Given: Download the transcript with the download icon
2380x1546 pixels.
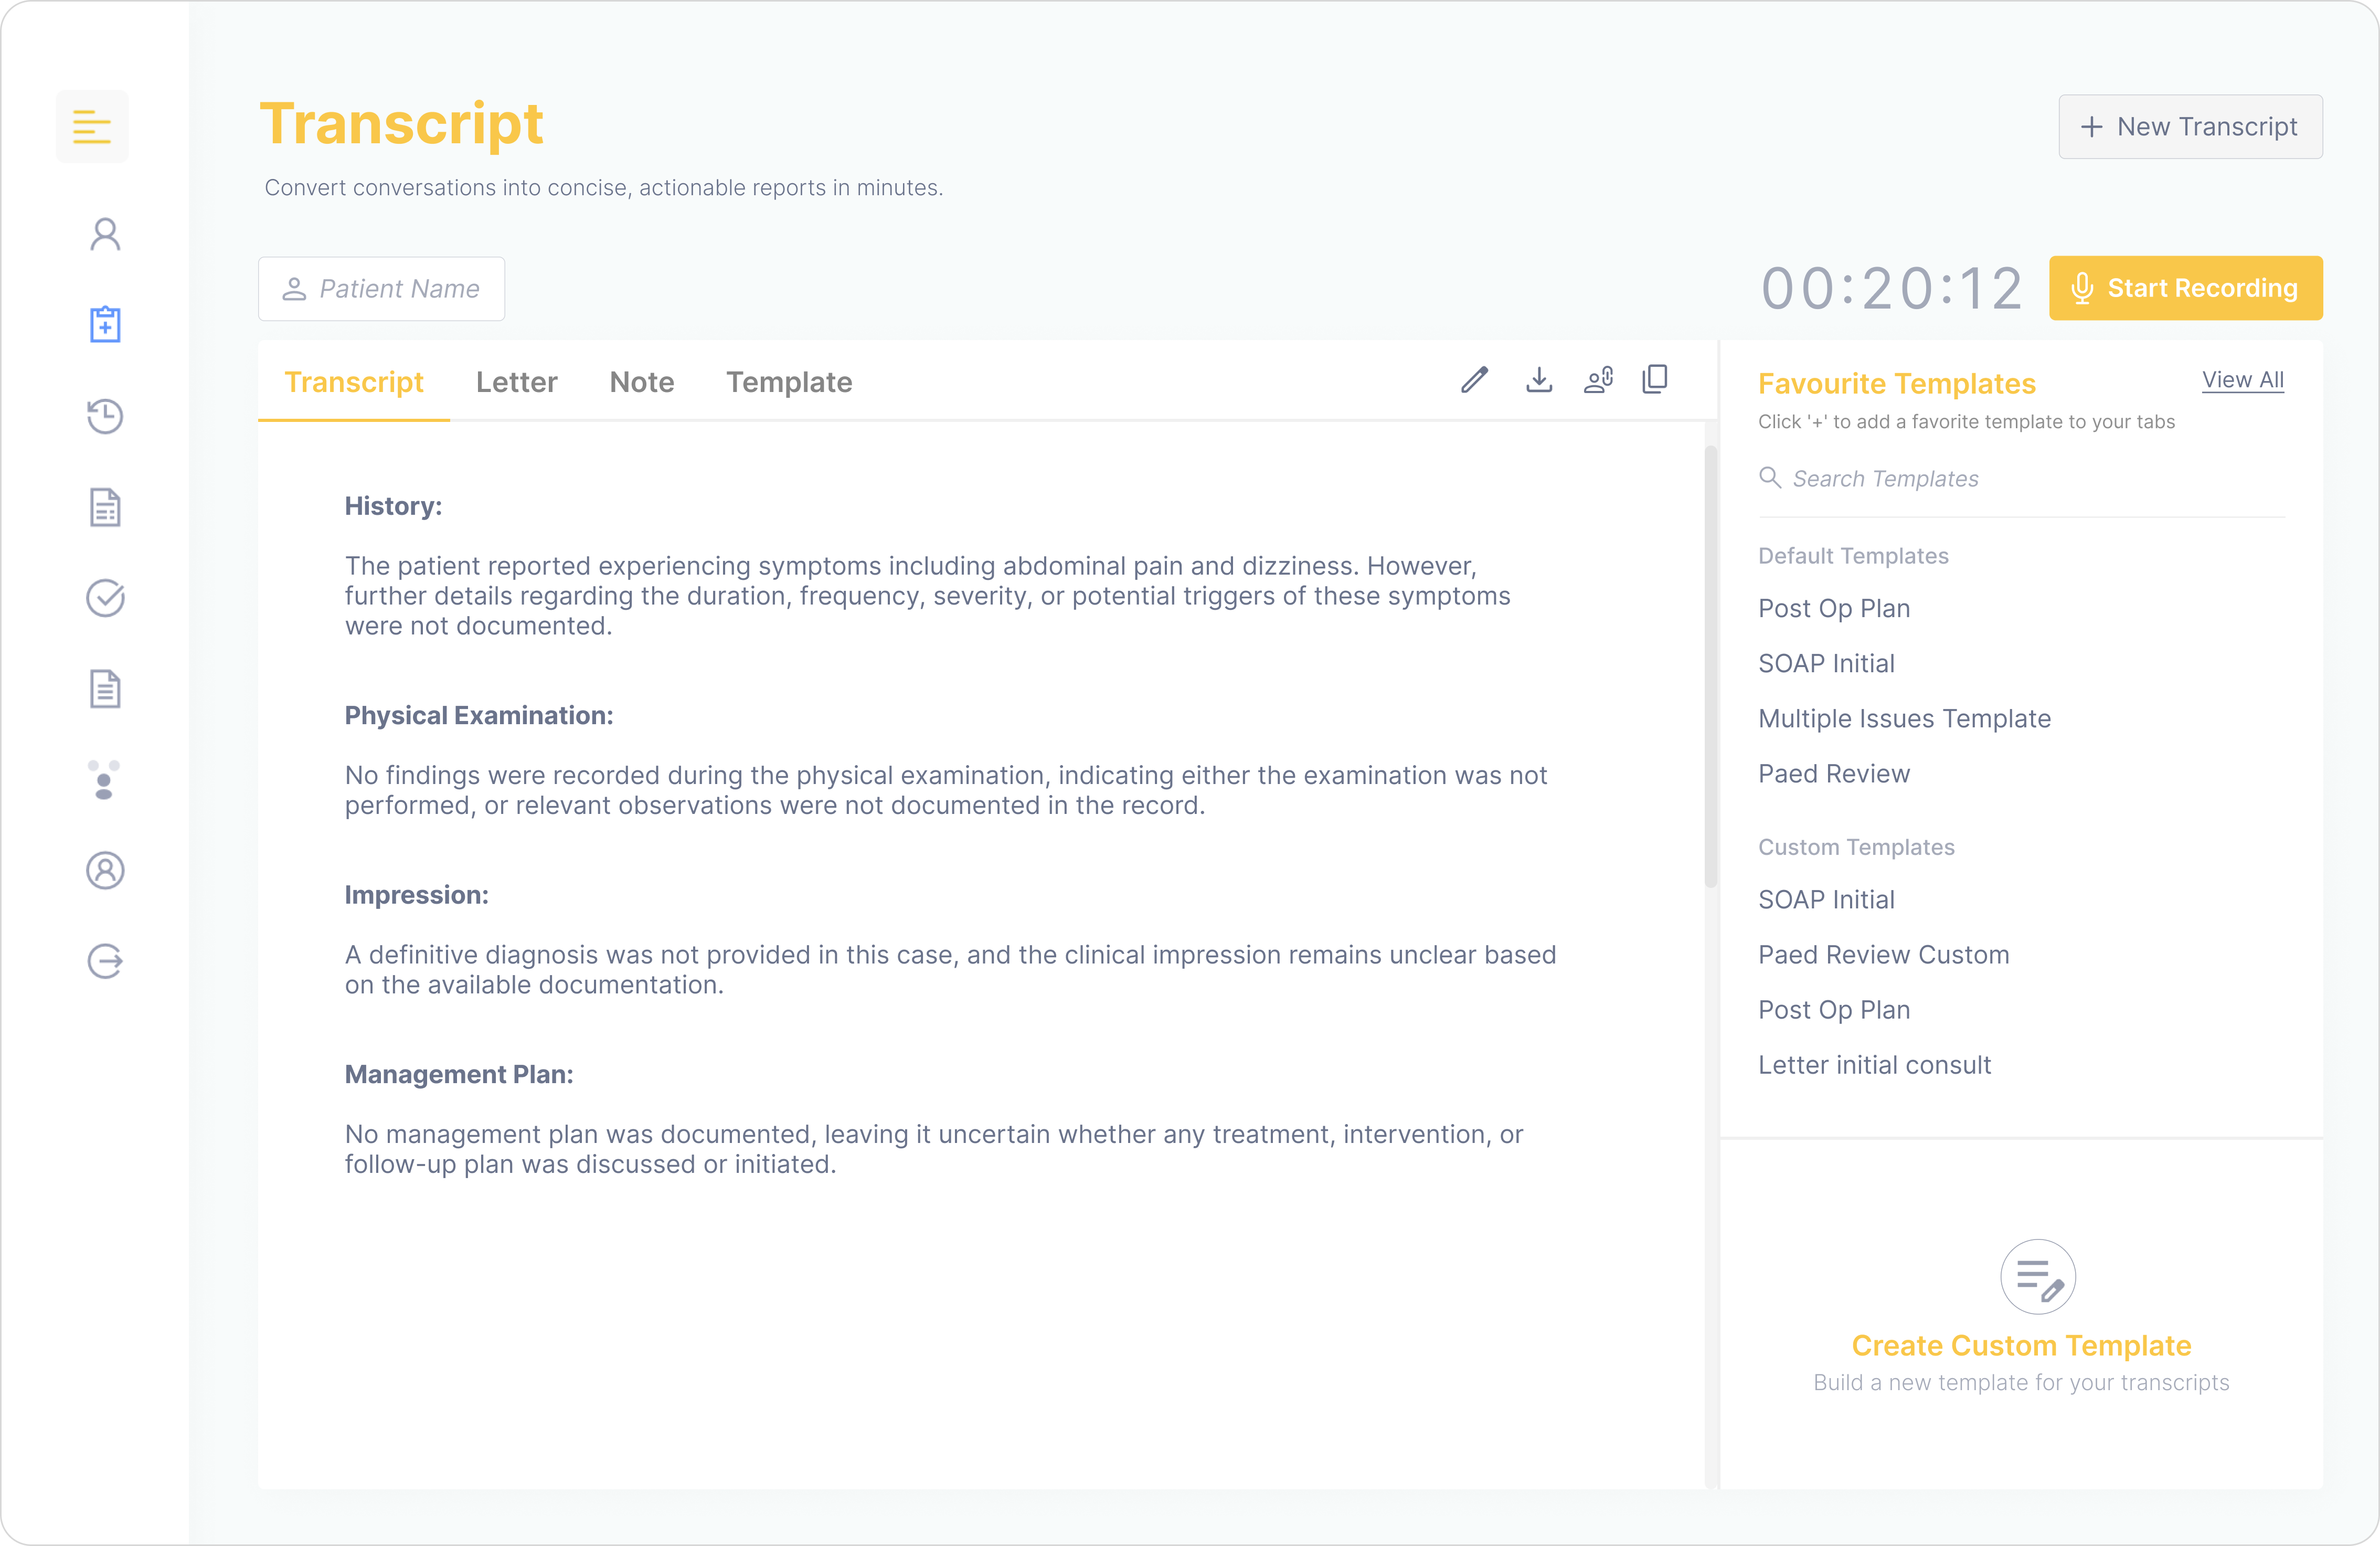Looking at the screenshot, I should pyautogui.click(x=1539, y=380).
